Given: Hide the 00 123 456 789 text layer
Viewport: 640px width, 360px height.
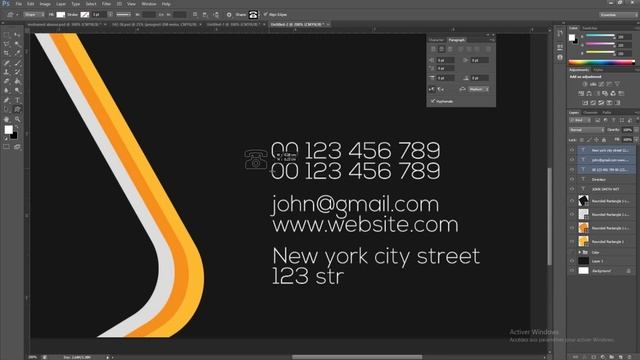Looking at the screenshot, I should pos(572,169).
